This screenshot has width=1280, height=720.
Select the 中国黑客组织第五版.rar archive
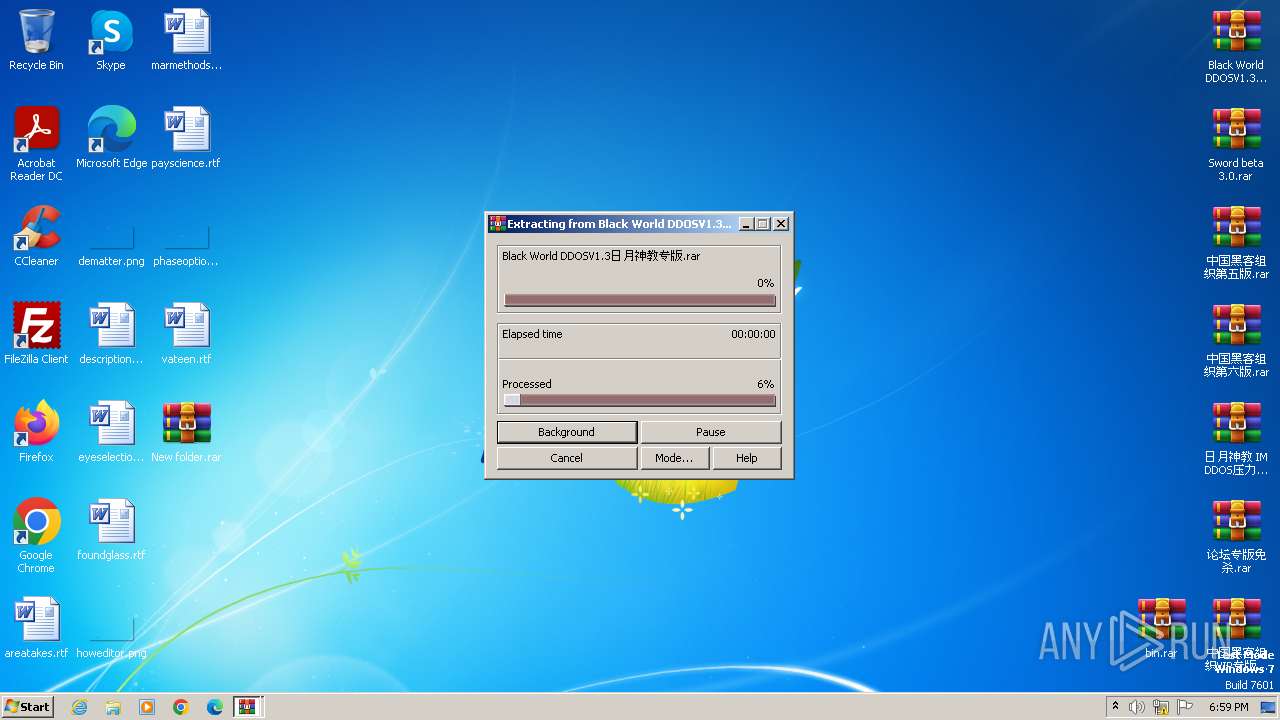1236,242
